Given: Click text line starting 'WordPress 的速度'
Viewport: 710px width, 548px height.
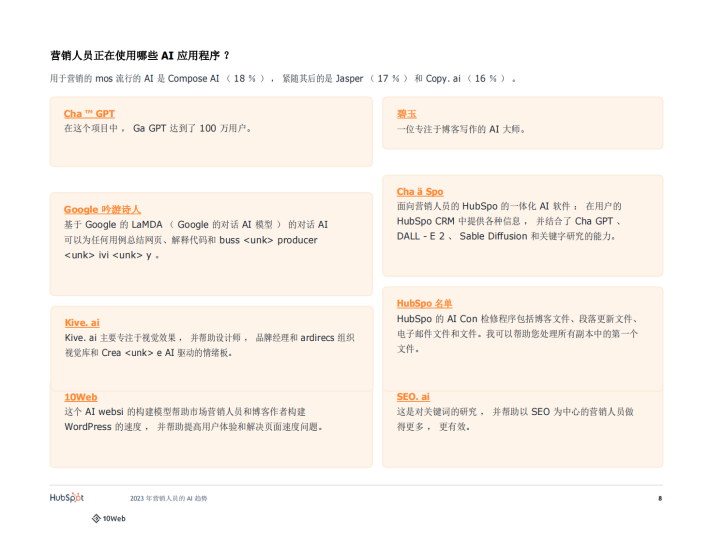Looking at the screenshot, I should coord(193,427).
